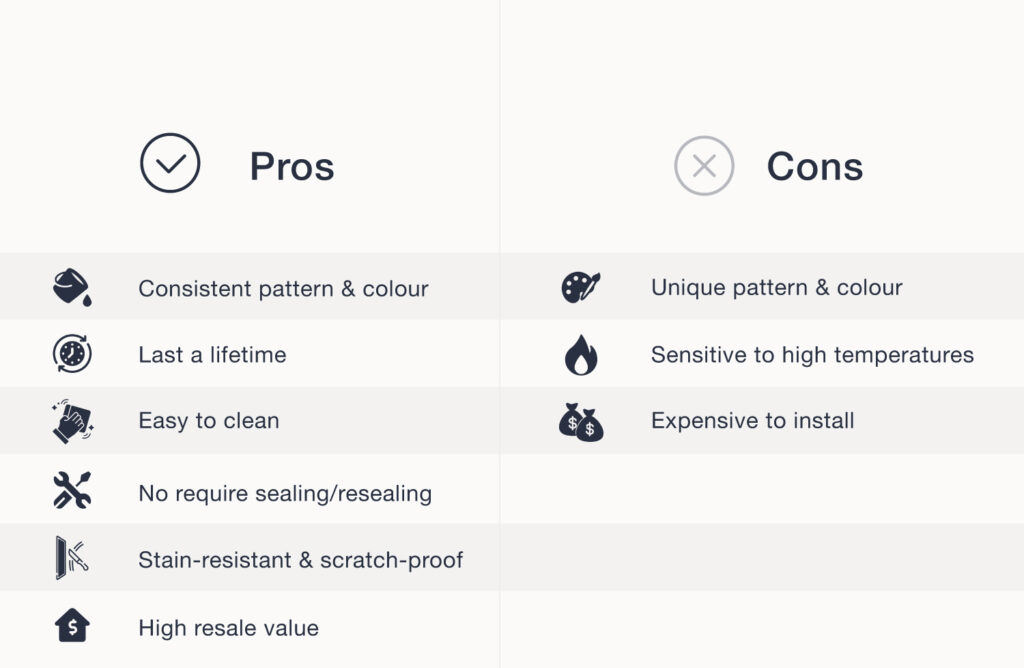The width and height of the screenshot is (1024, 668).
Task: Click 'Sensitive to high temperatures' text
Action: 812,355
